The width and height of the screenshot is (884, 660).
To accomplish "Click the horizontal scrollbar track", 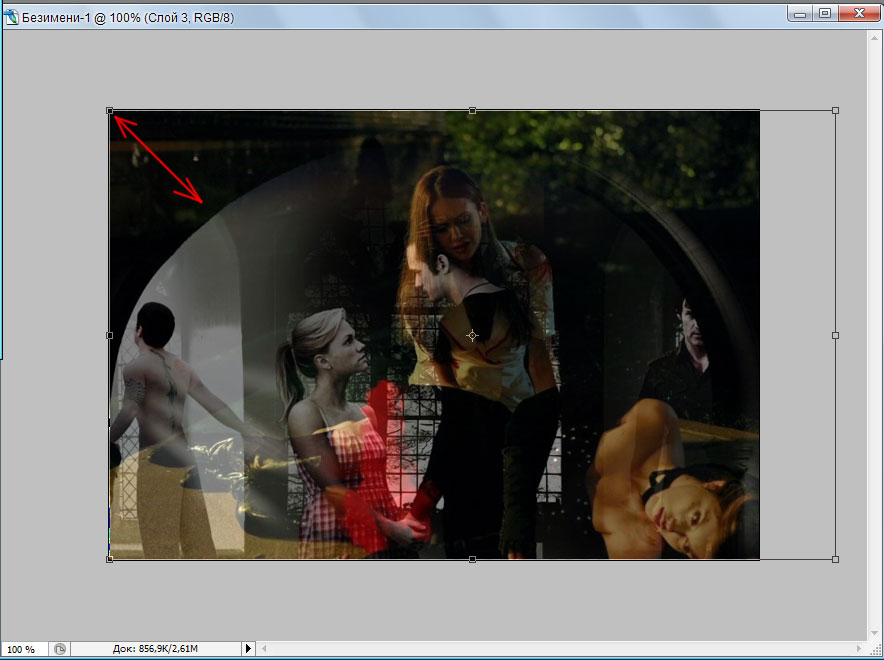I will [560, 649].
